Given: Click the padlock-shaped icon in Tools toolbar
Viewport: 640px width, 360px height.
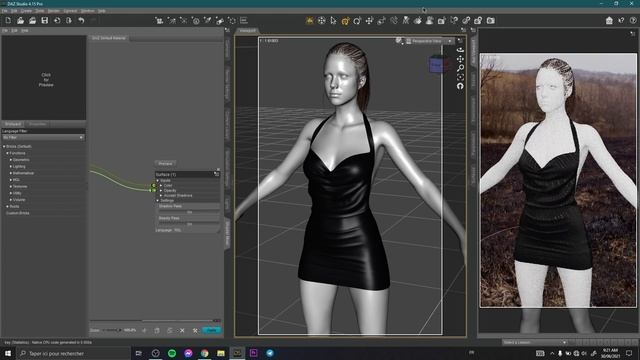Looking at the screenshot, I should tap(478, 20).
